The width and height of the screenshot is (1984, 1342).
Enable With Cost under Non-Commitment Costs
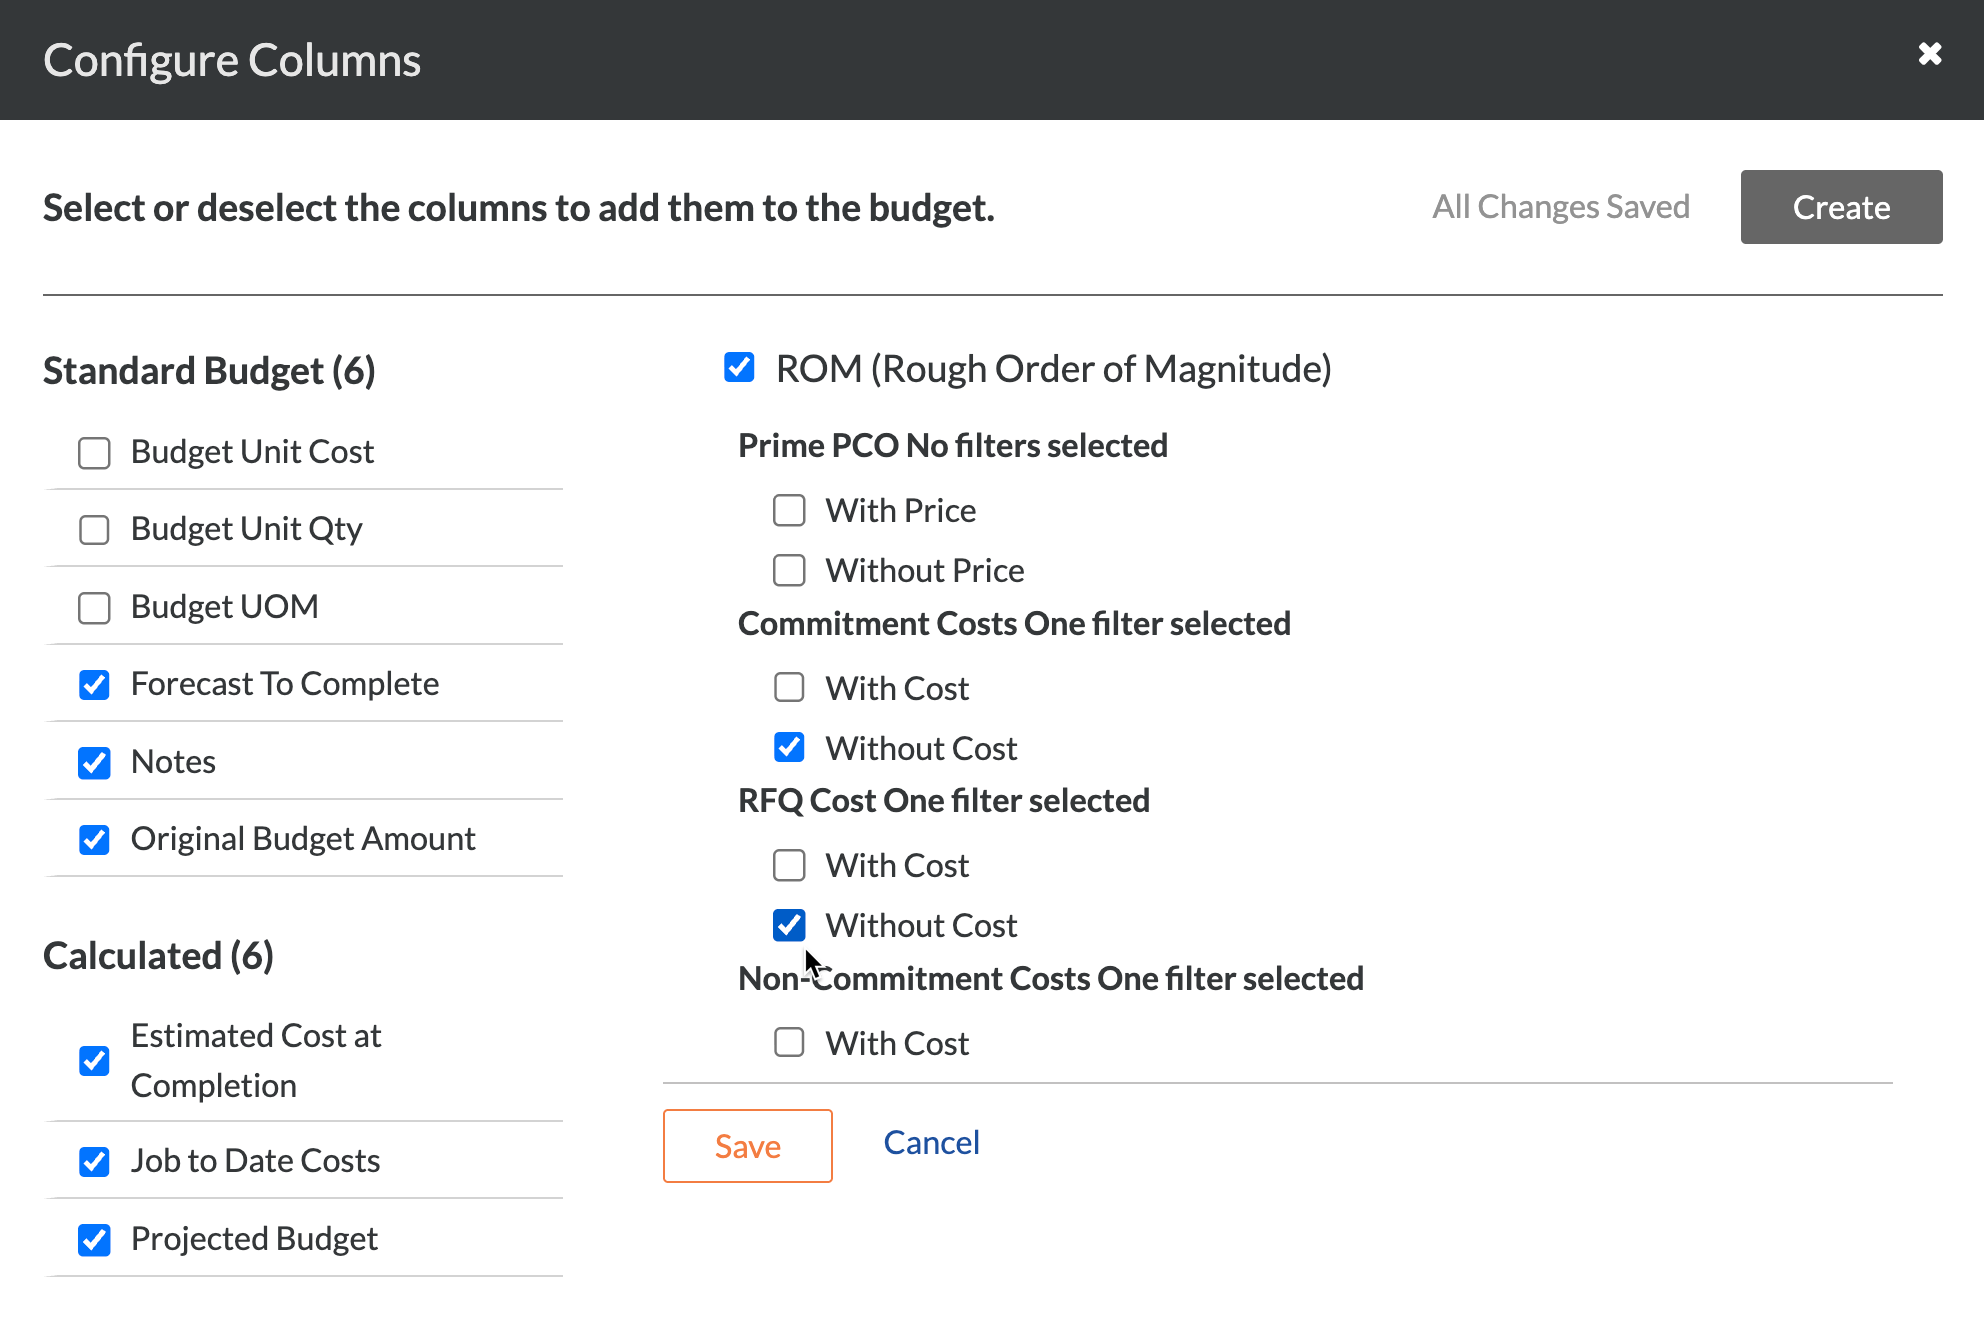click(789, 1042)
